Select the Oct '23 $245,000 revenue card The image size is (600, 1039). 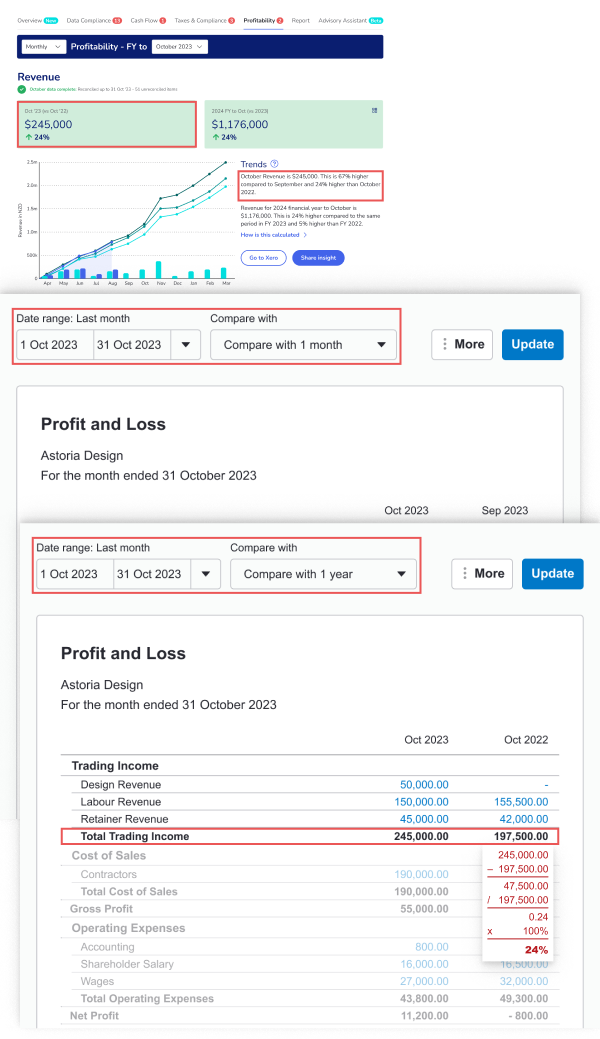click(107, 124)
